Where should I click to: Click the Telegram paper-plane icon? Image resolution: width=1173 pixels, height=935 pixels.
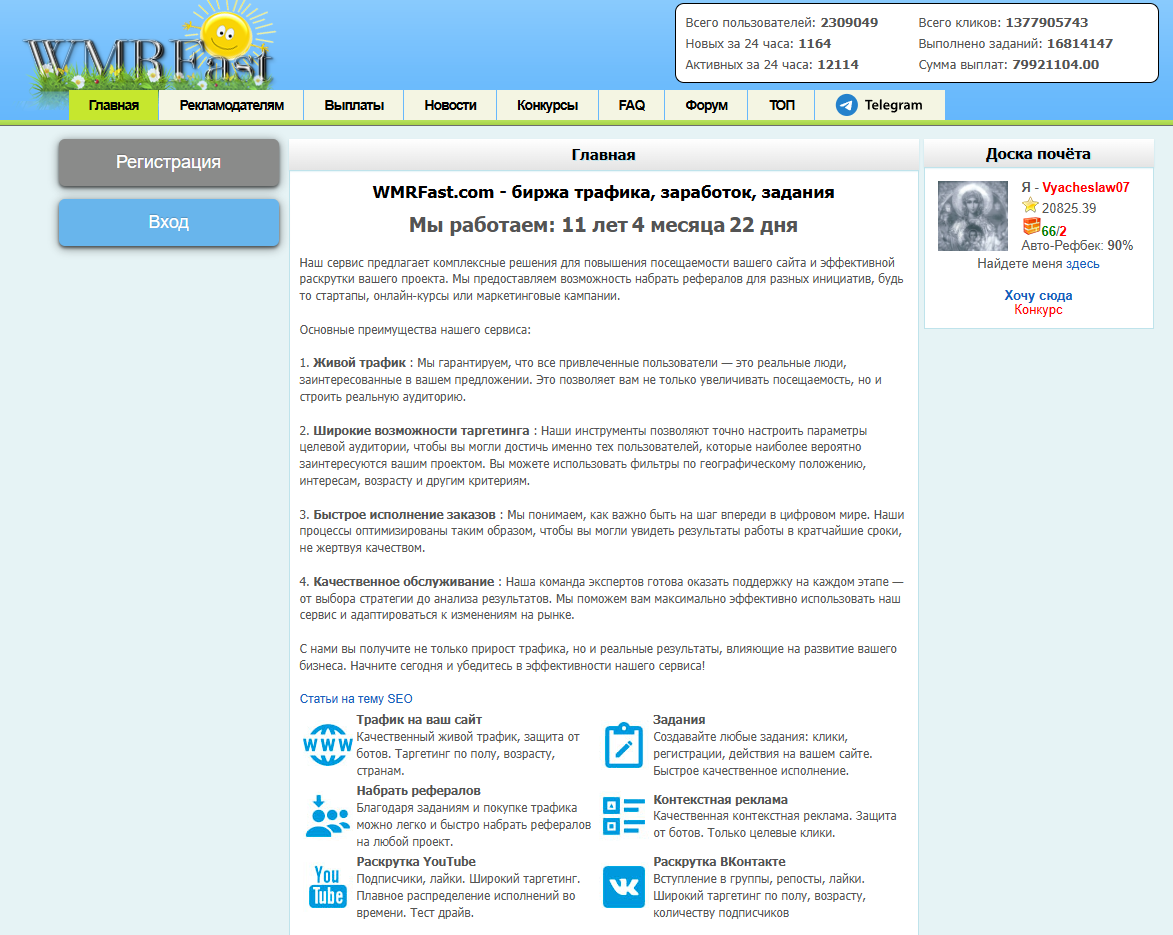coord(846,105)
